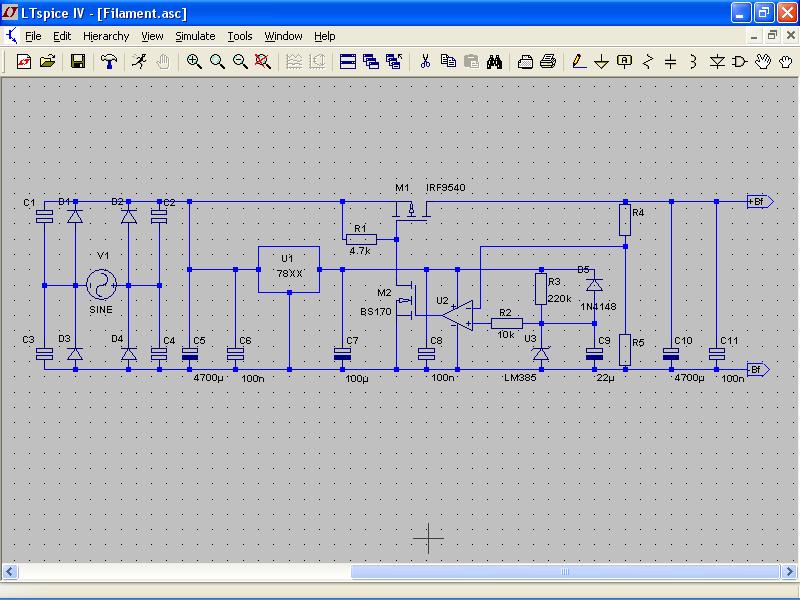The width and height of the screenshot is (800, 600).
Task: Open the Tools menu
Action: click(x=240, y=36)
